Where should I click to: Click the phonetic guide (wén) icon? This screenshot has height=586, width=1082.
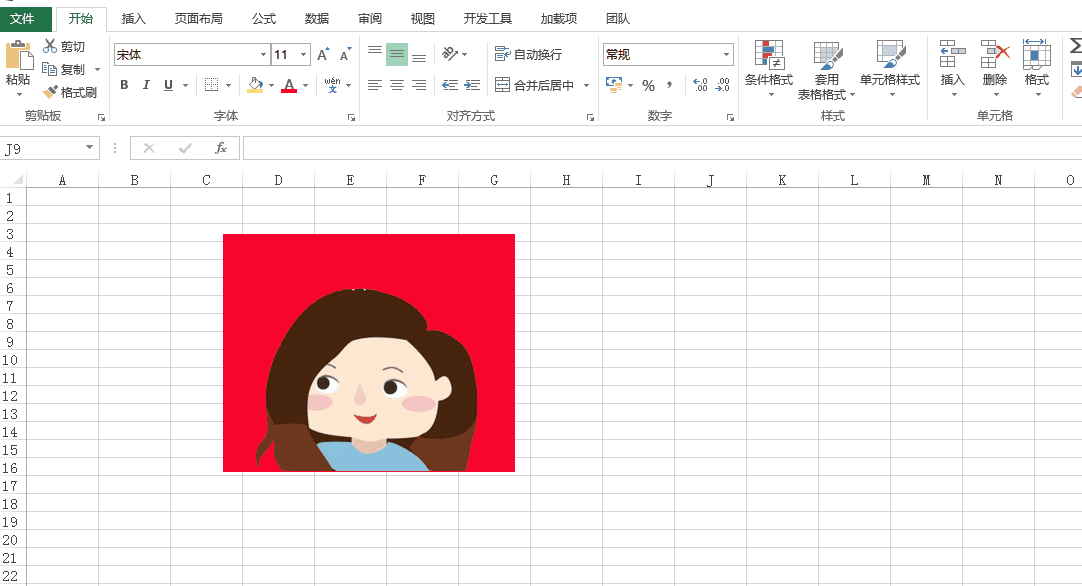pos(333,85)
